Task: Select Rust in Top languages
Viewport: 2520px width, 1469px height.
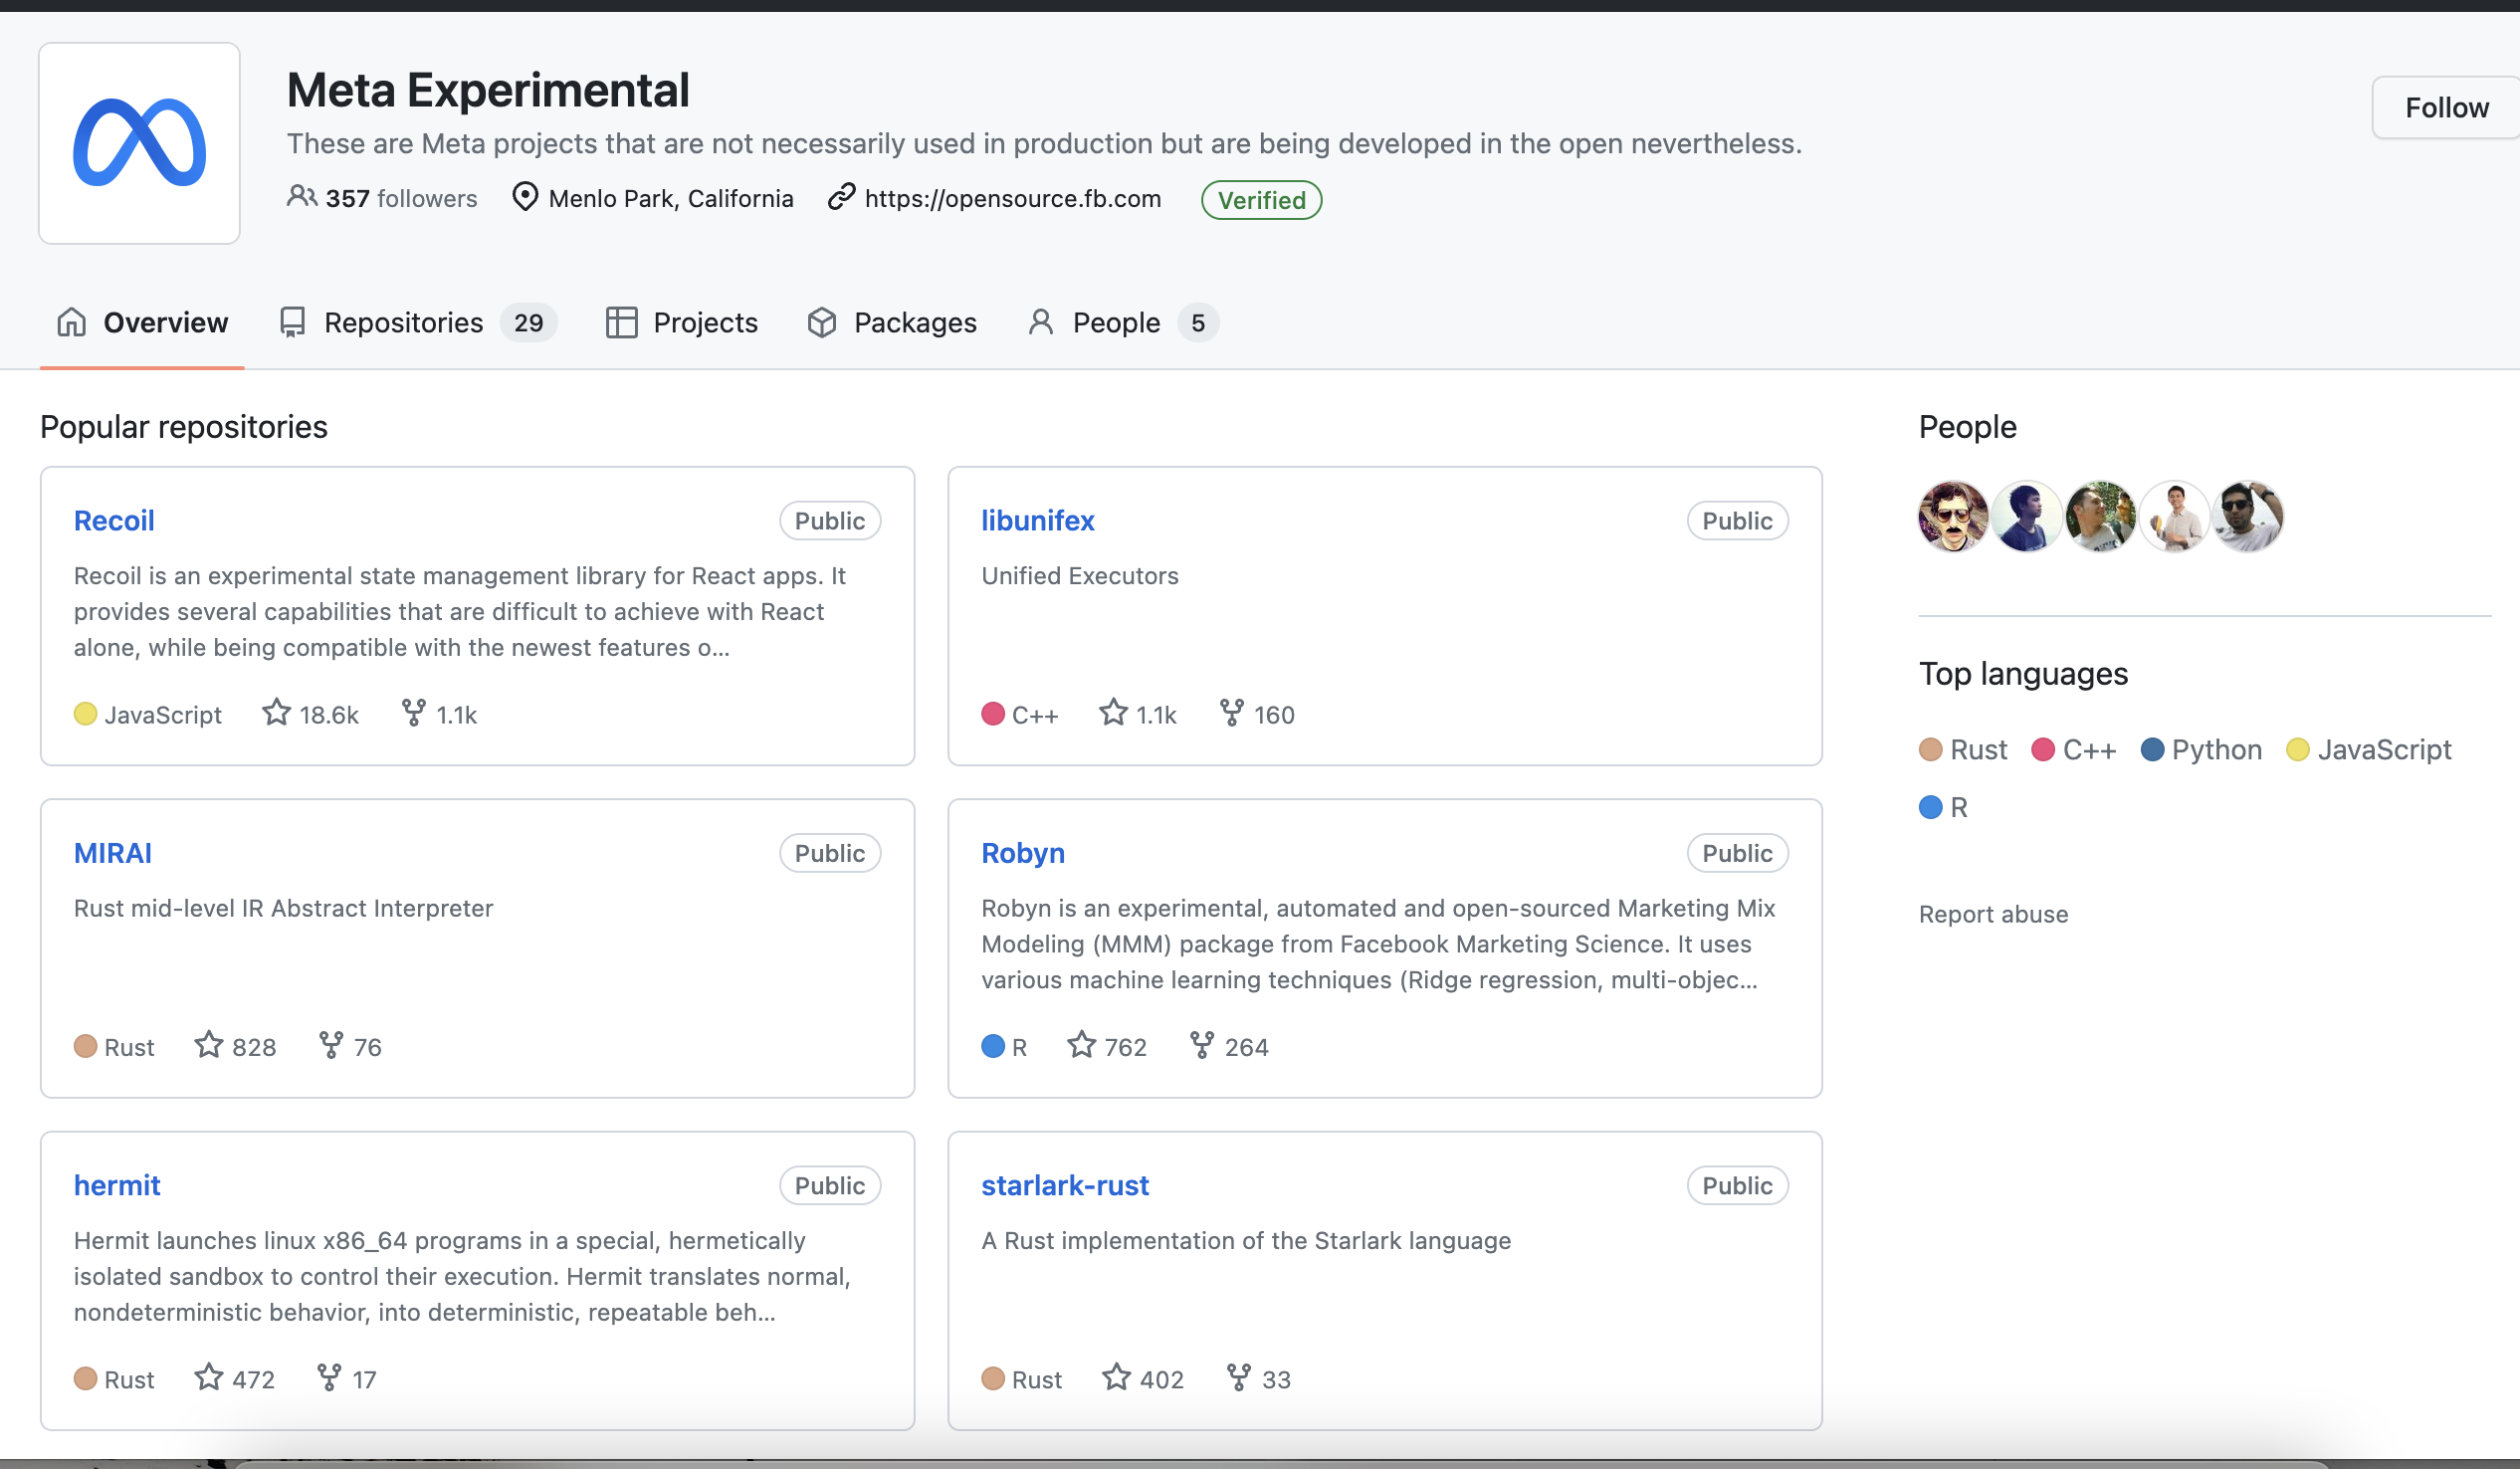Action: tap(1977, 749)
